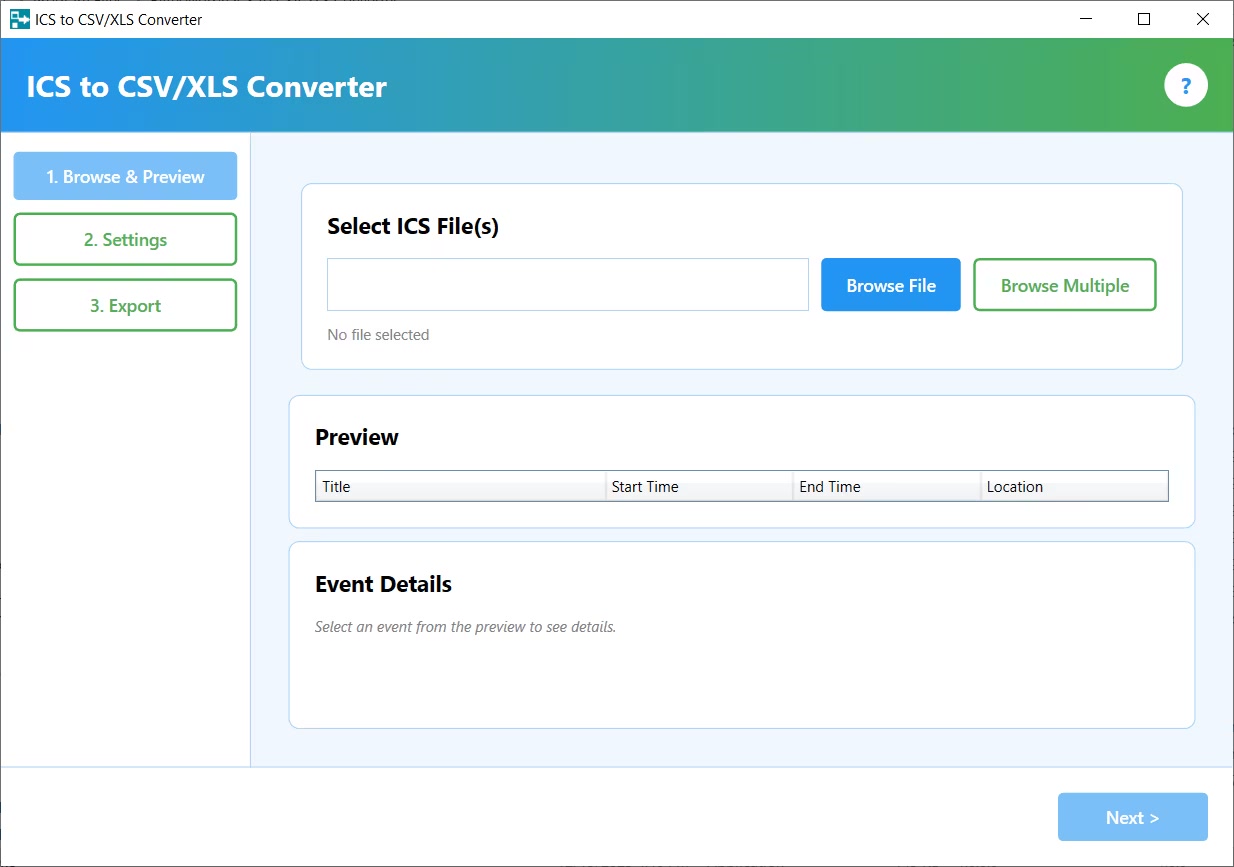This screenshot has width=1234, height=867.
Task: Open the Settings step
Action: 125,240
